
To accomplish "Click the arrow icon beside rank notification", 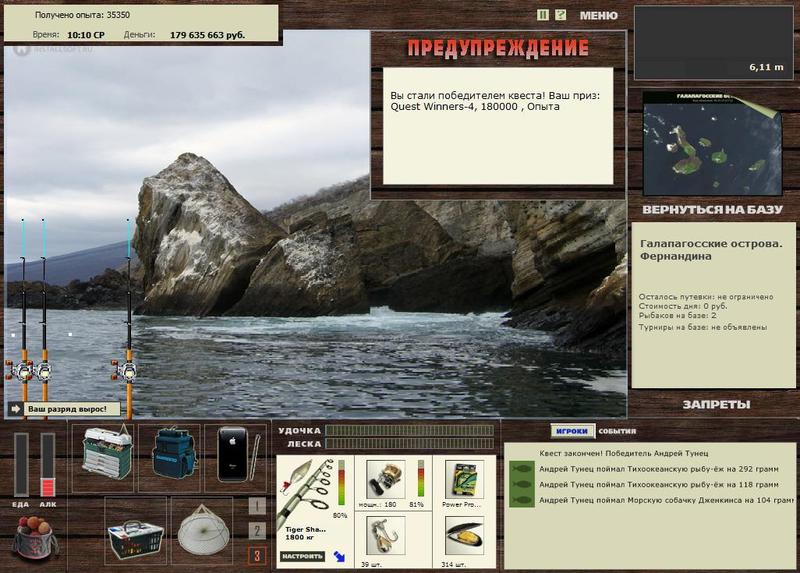I will [15, 409].
